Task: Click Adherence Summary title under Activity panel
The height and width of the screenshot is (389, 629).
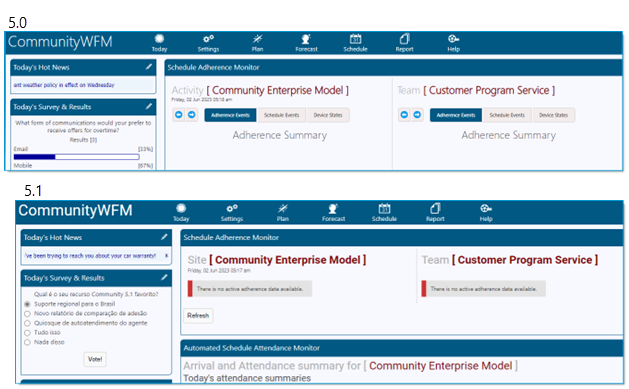Action: pyautogui.click(x=280, y=135)
